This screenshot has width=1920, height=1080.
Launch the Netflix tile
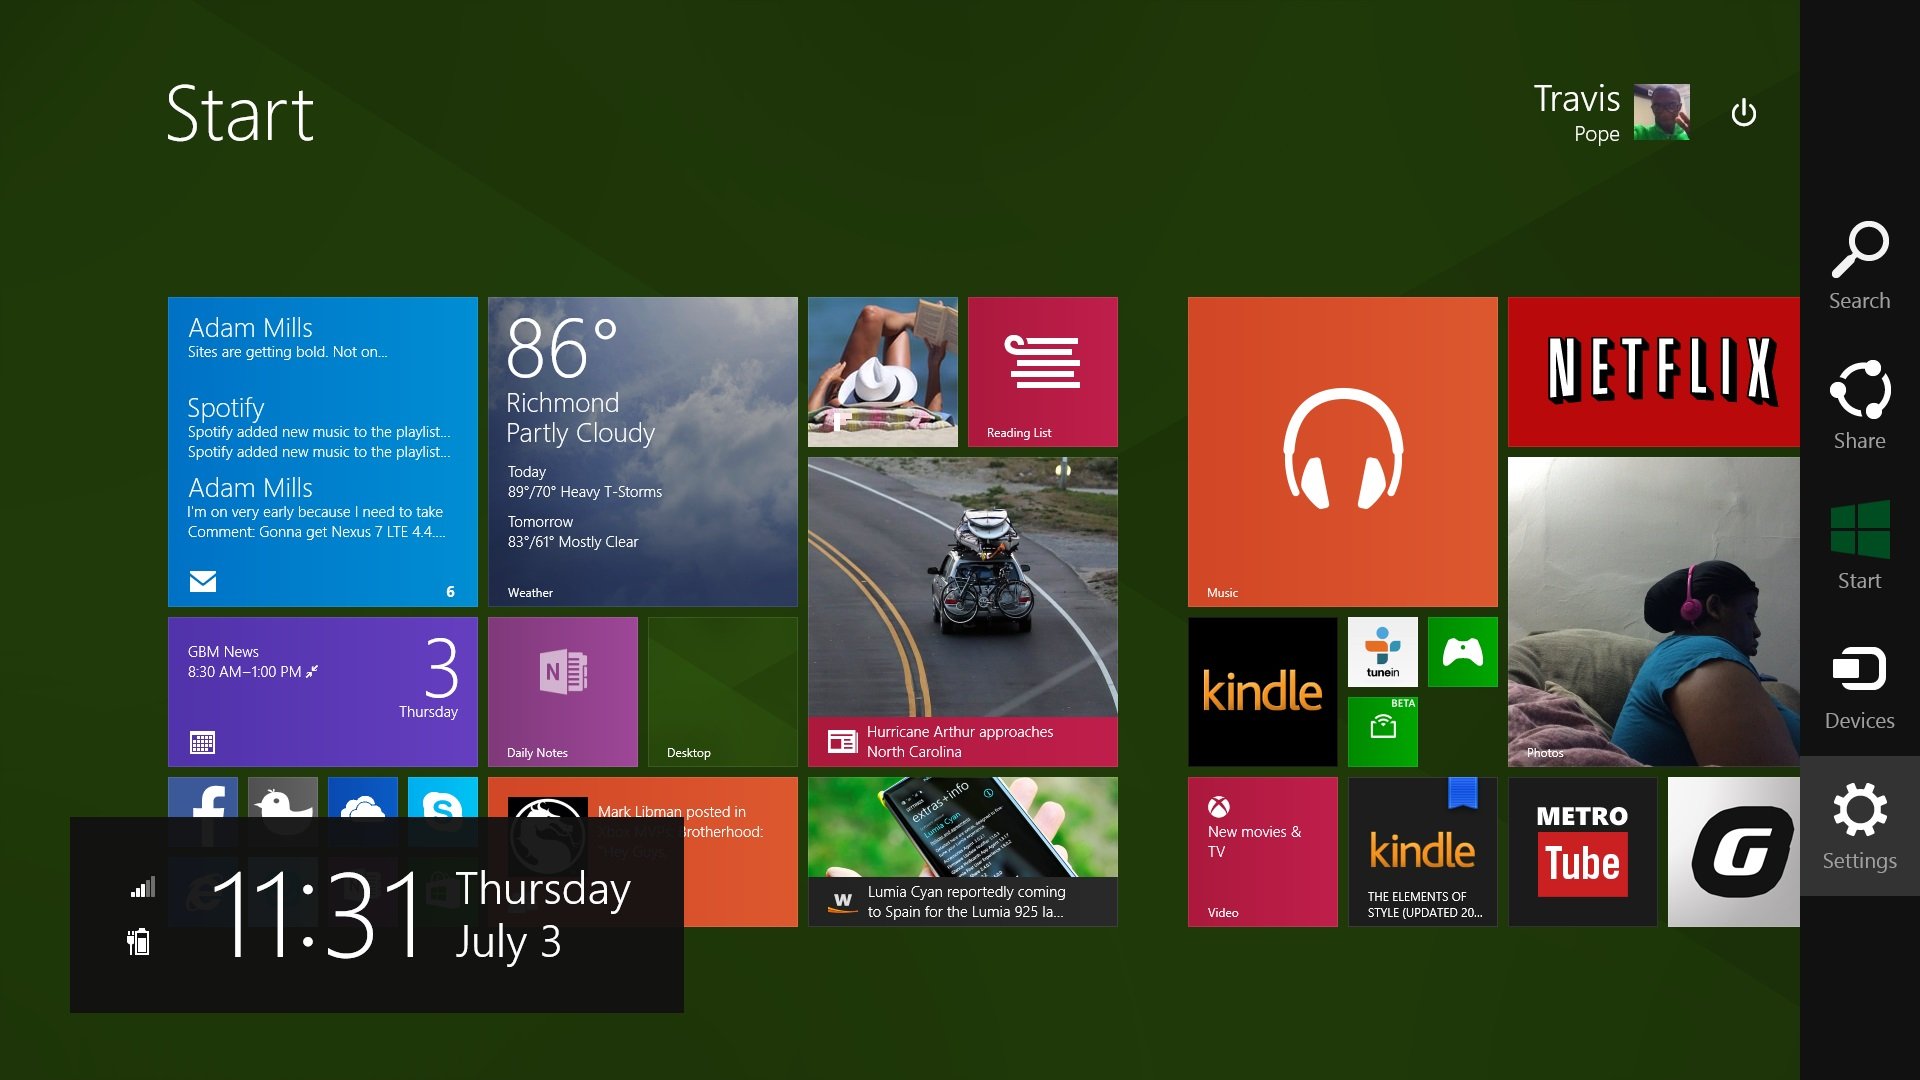pyautogui.click(x=1654, y=372)
